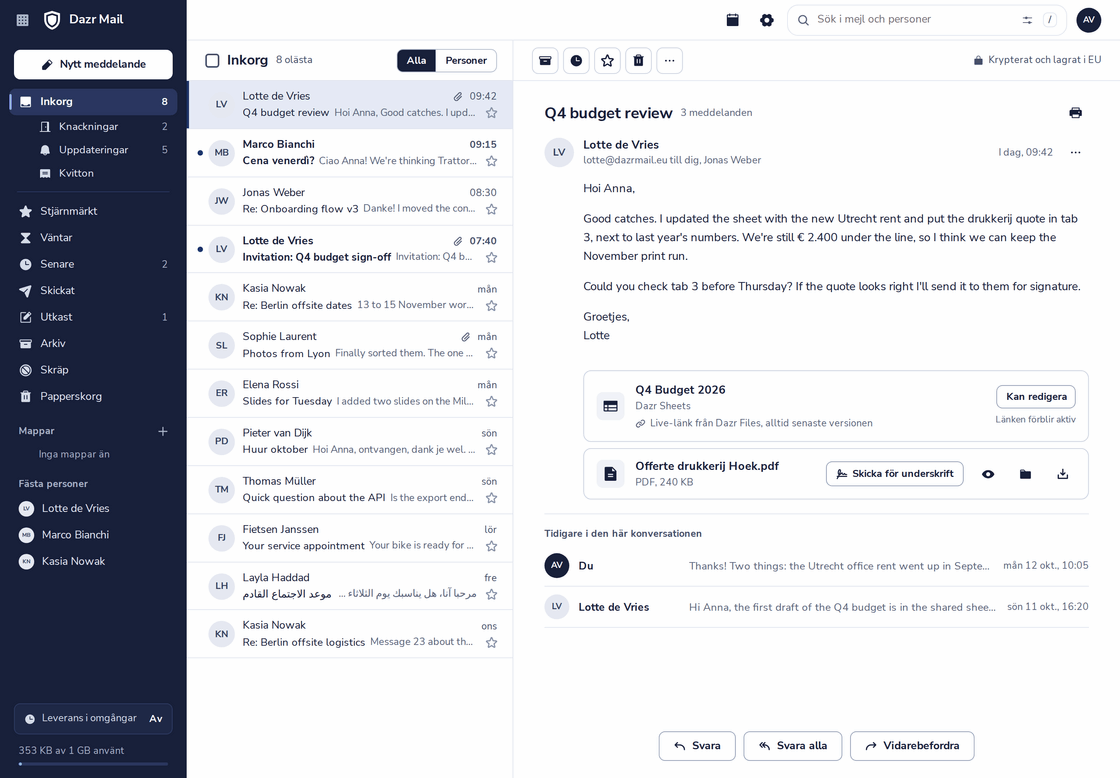1120x778 pixels.
Task: Open pinned person Kasia Nowak
Action: click(93, 562)
